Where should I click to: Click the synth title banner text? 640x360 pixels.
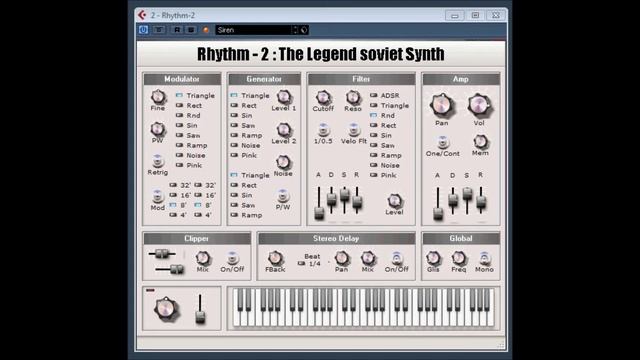(321, 54)
